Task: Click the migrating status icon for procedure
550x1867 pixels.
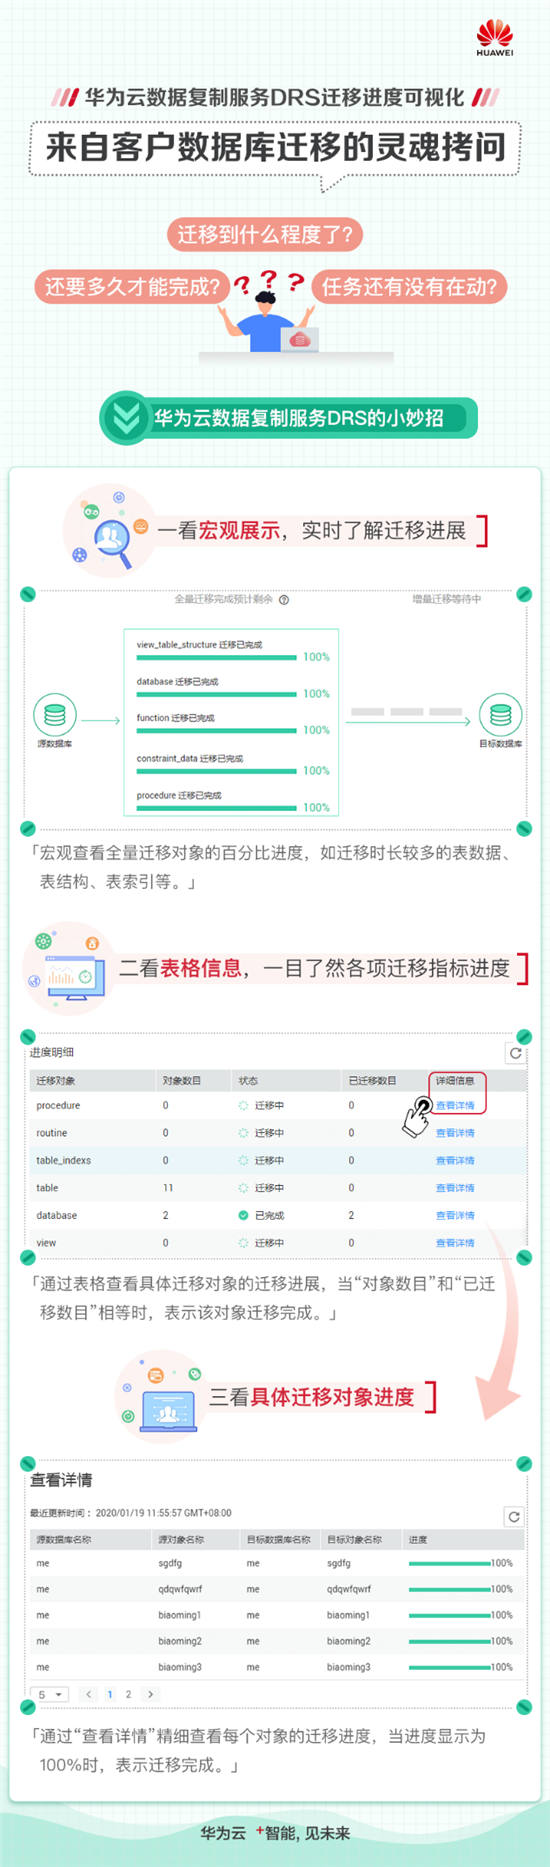Action: [x=243, y=1106]
